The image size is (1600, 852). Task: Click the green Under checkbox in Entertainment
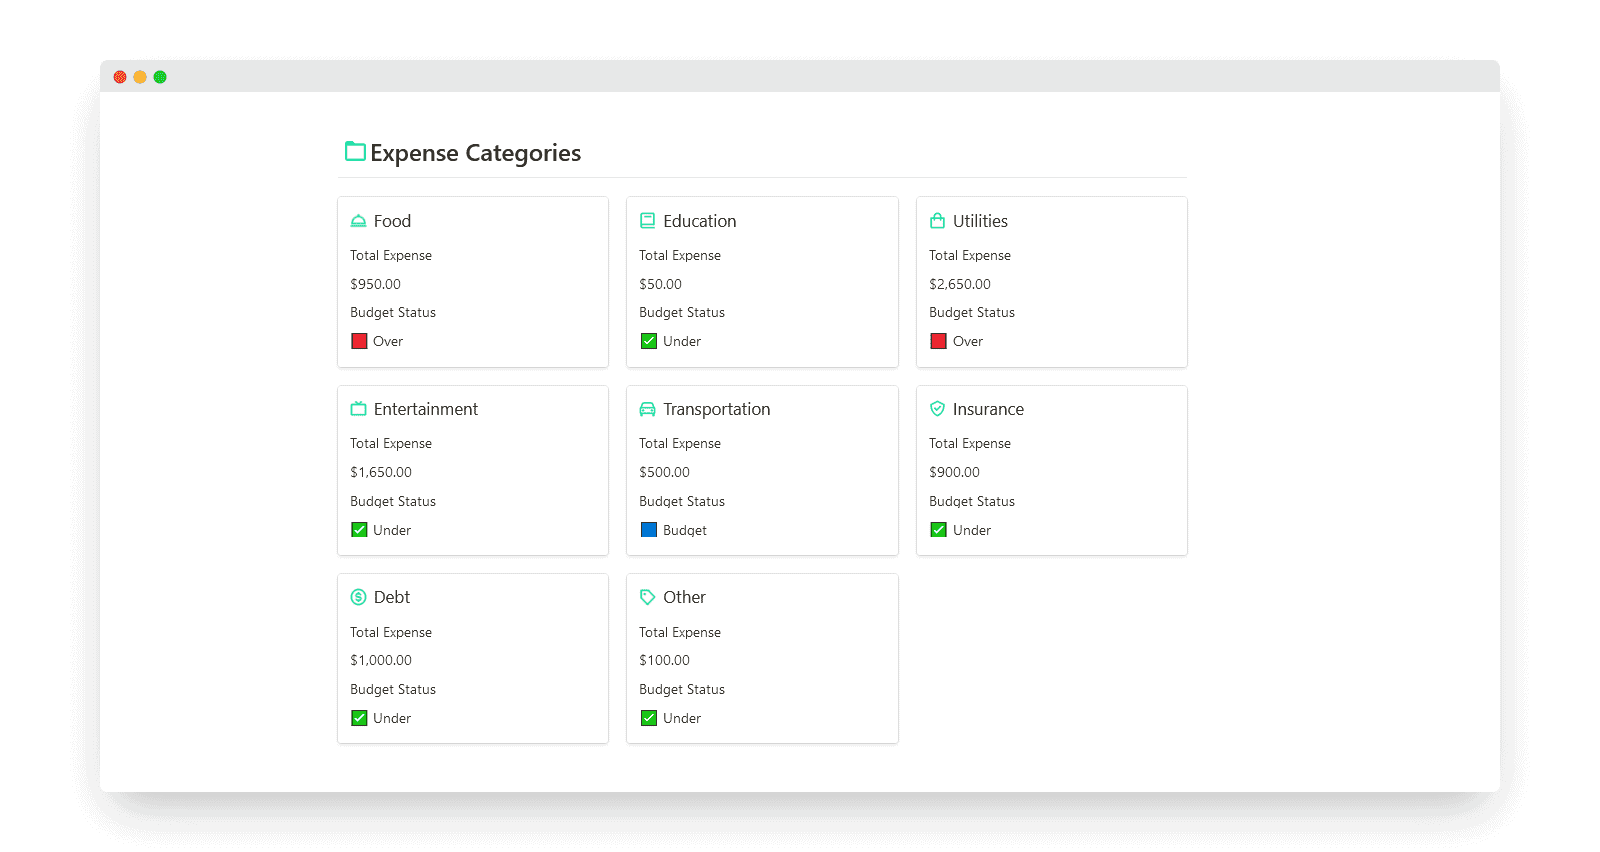359,530
